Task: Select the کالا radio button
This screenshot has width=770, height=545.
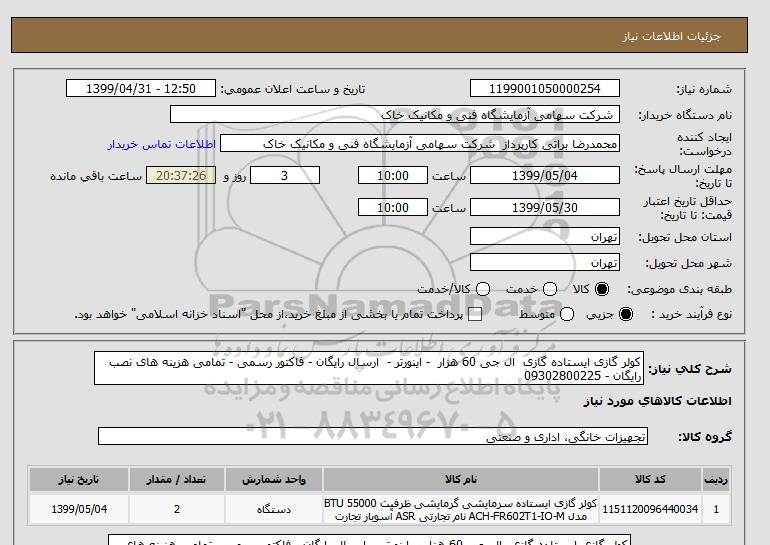Action: (x=602, y=289)
